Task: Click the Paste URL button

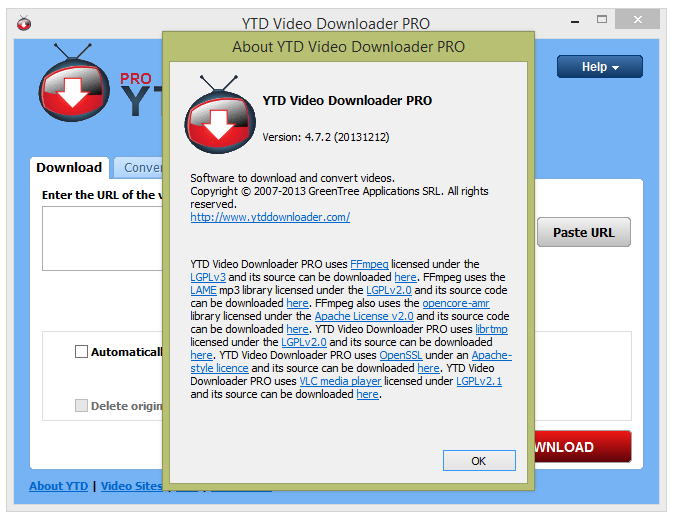Action: (x=584, y=232)
